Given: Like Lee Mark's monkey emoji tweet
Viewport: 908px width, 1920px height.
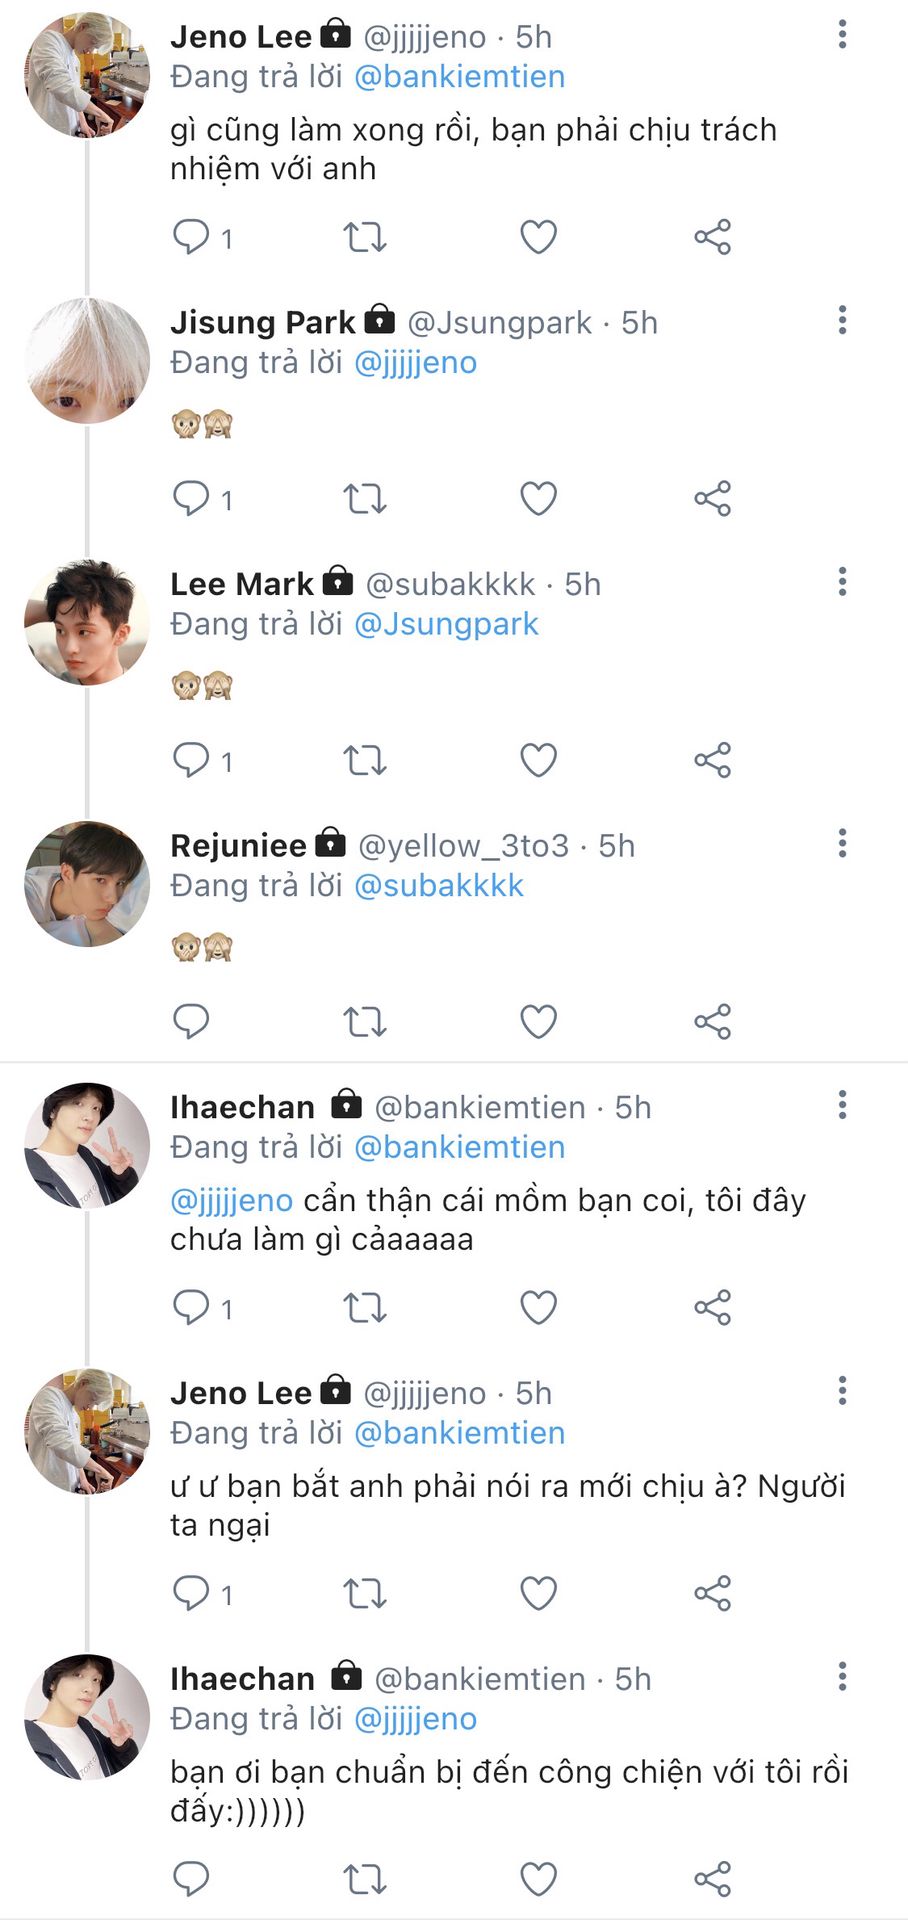Looking at the screenshot, I should coord(538,760).
